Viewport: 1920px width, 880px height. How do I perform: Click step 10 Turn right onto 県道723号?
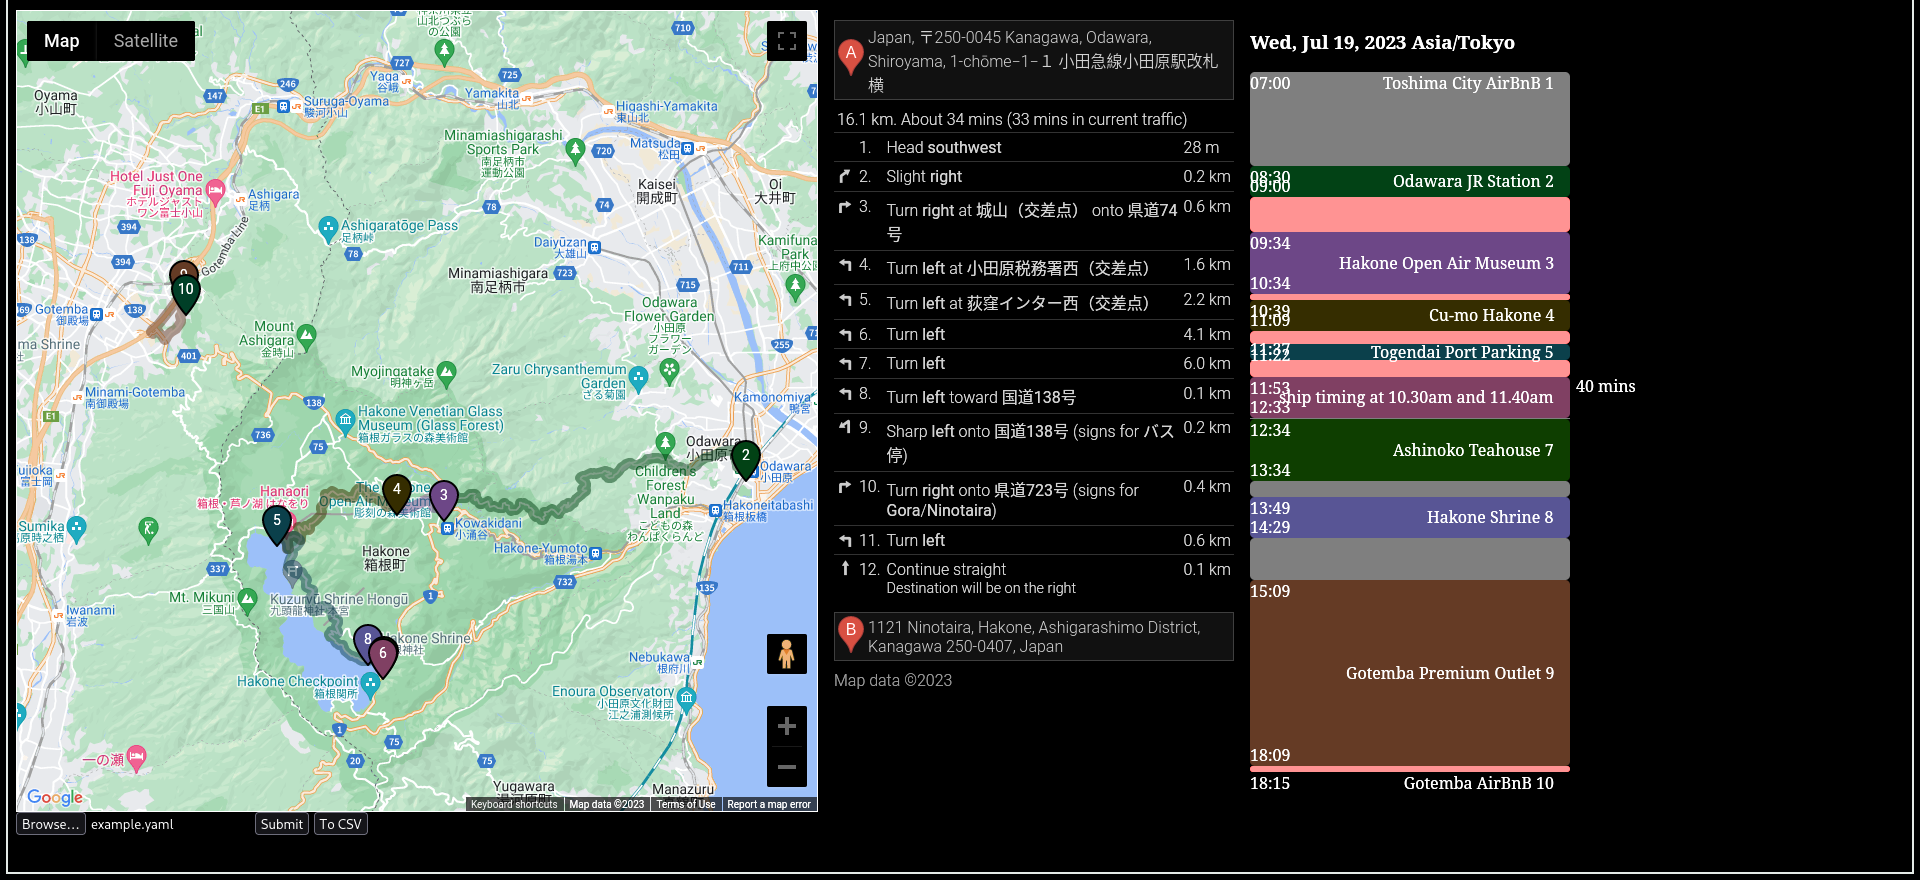click(1034, 499)
